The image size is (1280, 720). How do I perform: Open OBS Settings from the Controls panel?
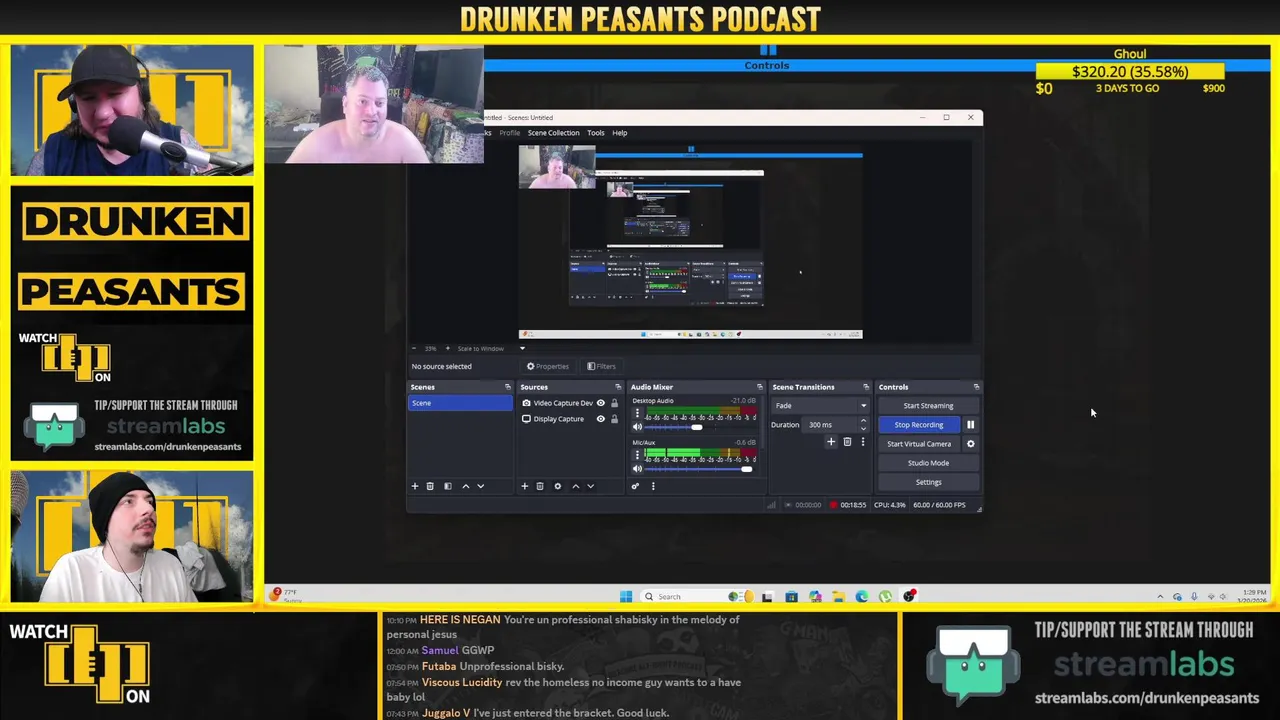pos(928,482)
